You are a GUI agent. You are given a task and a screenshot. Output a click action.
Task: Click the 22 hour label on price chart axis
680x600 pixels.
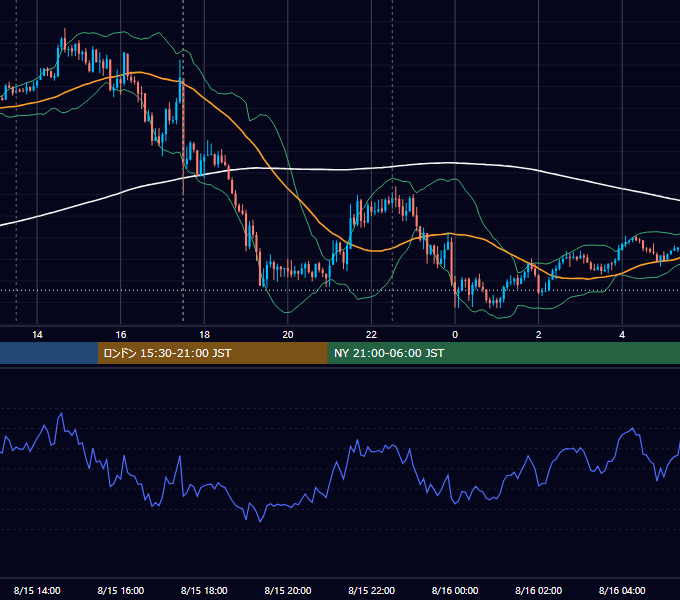pos(371,335)
